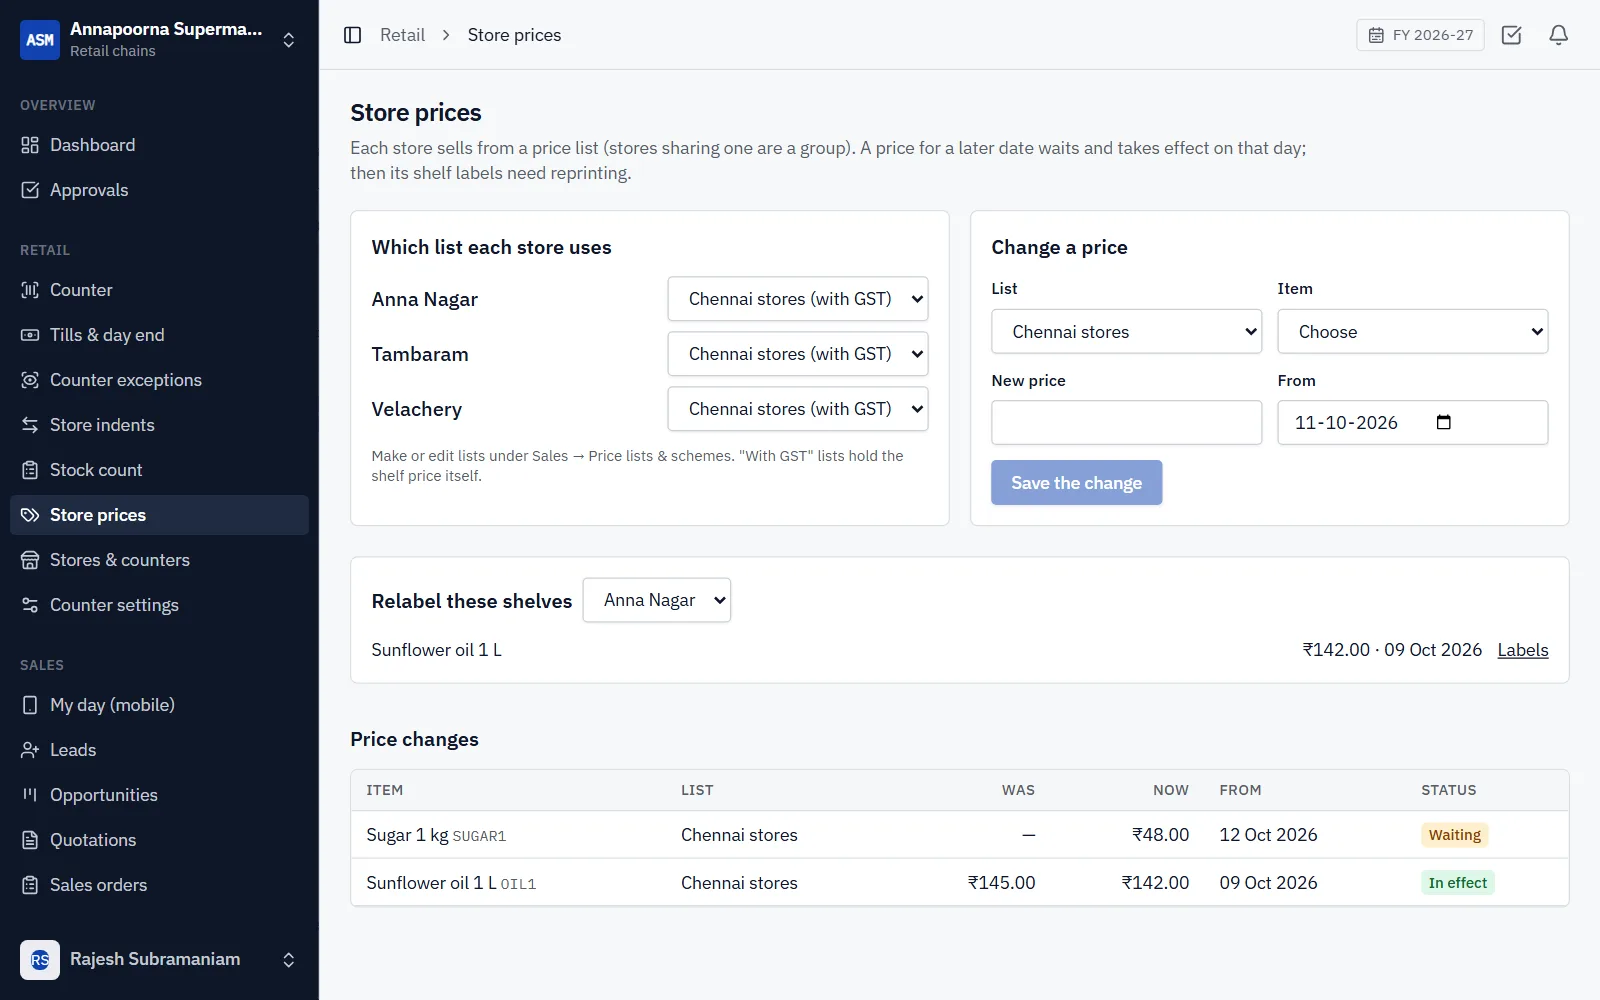1600x1000 pixels.
Task: Open Relabel shelves store dropdown
Action: 657,600
